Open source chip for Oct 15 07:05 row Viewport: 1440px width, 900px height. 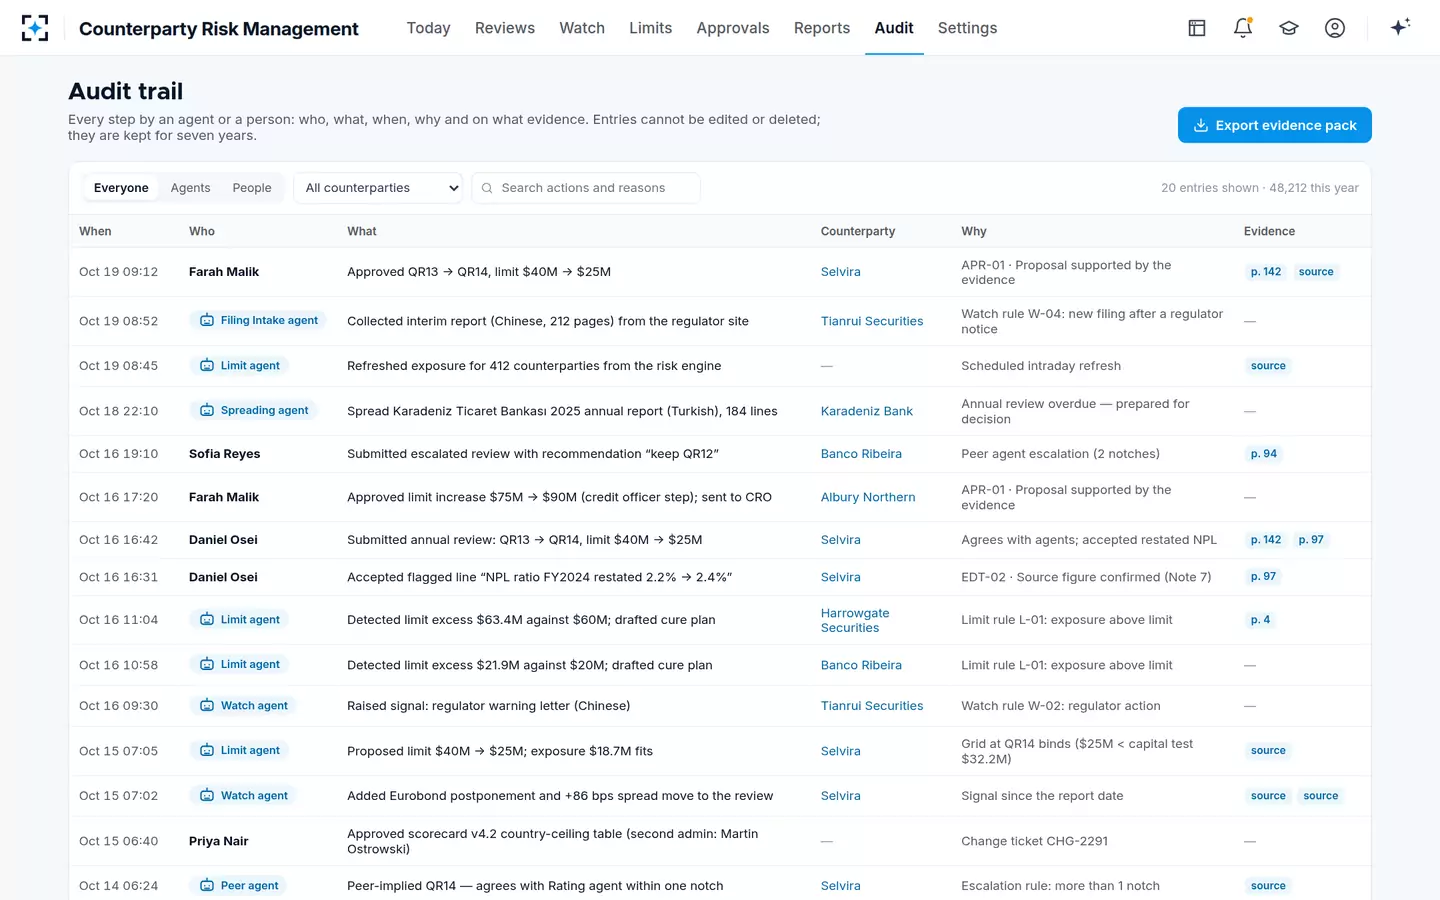click(1268, 751)
